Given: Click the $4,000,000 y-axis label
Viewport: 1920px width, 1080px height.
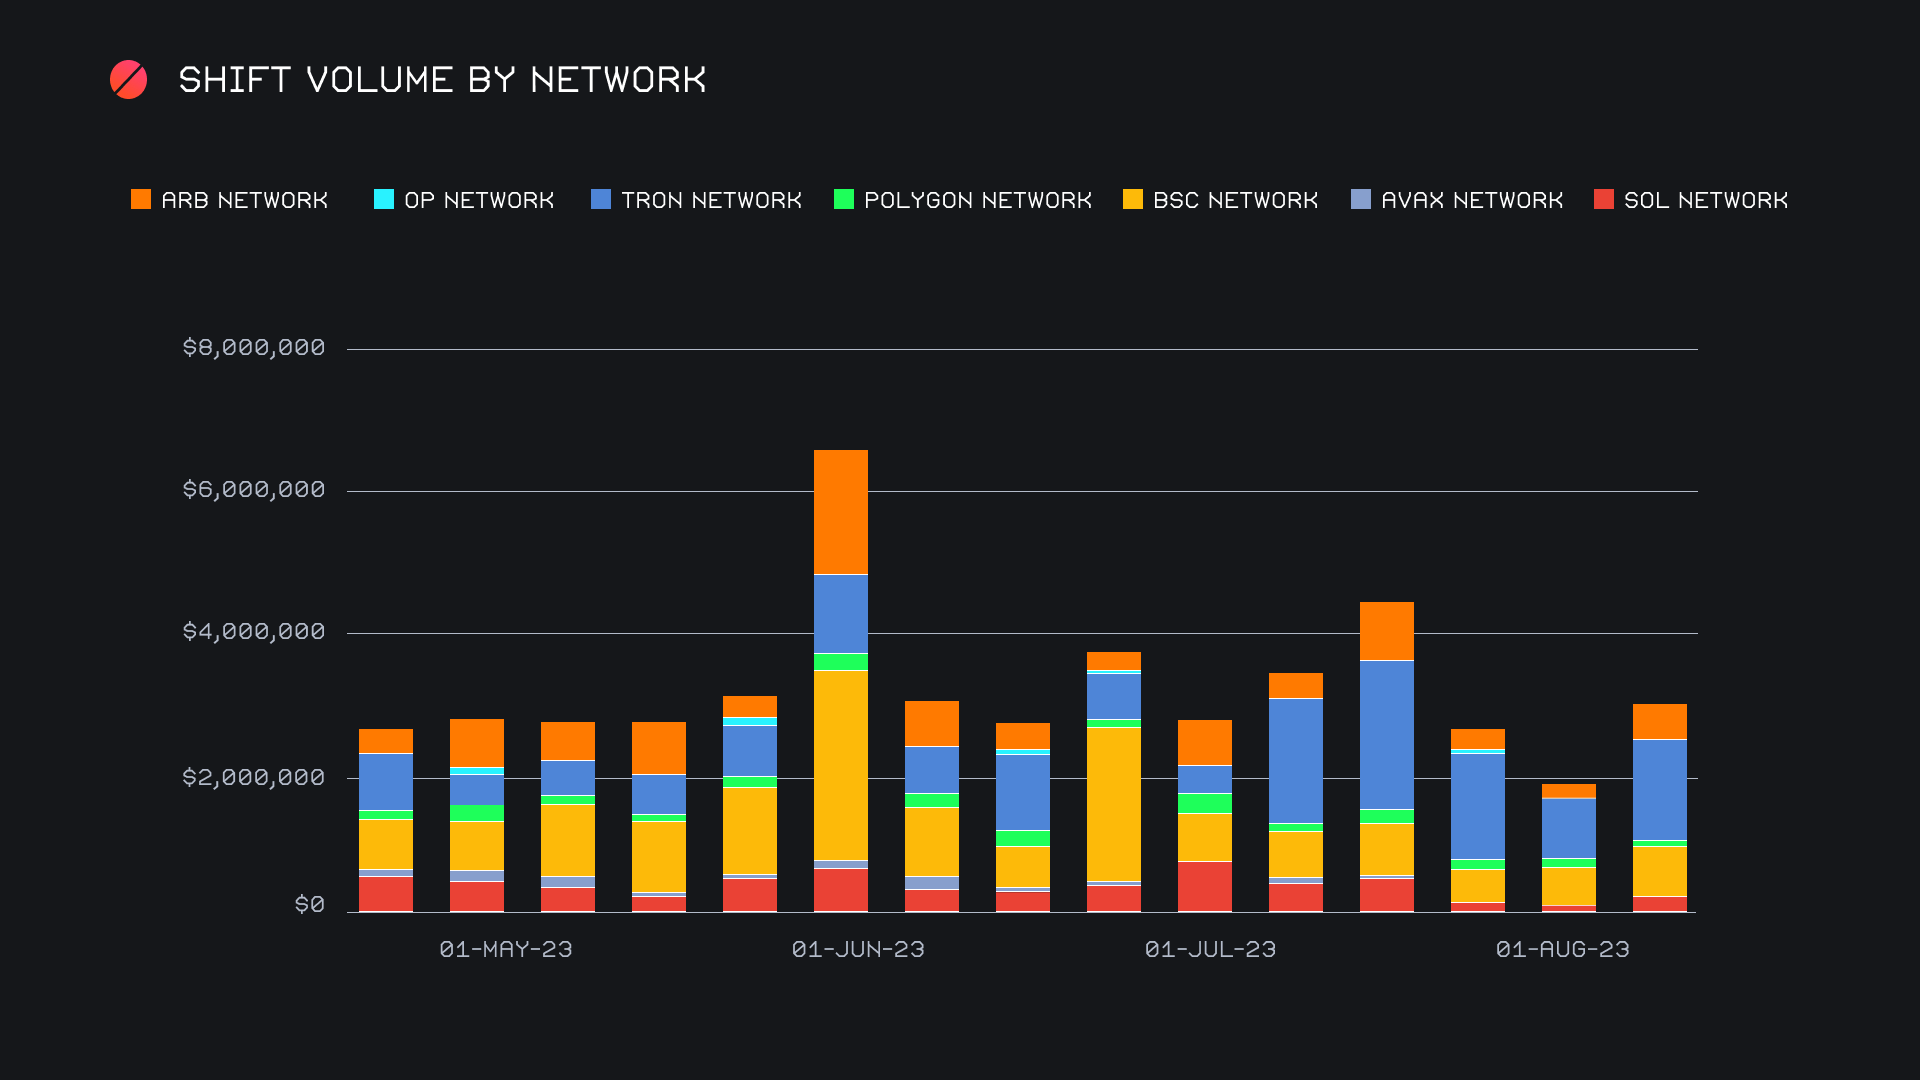Looking at the screenshot, I should 254,632.
